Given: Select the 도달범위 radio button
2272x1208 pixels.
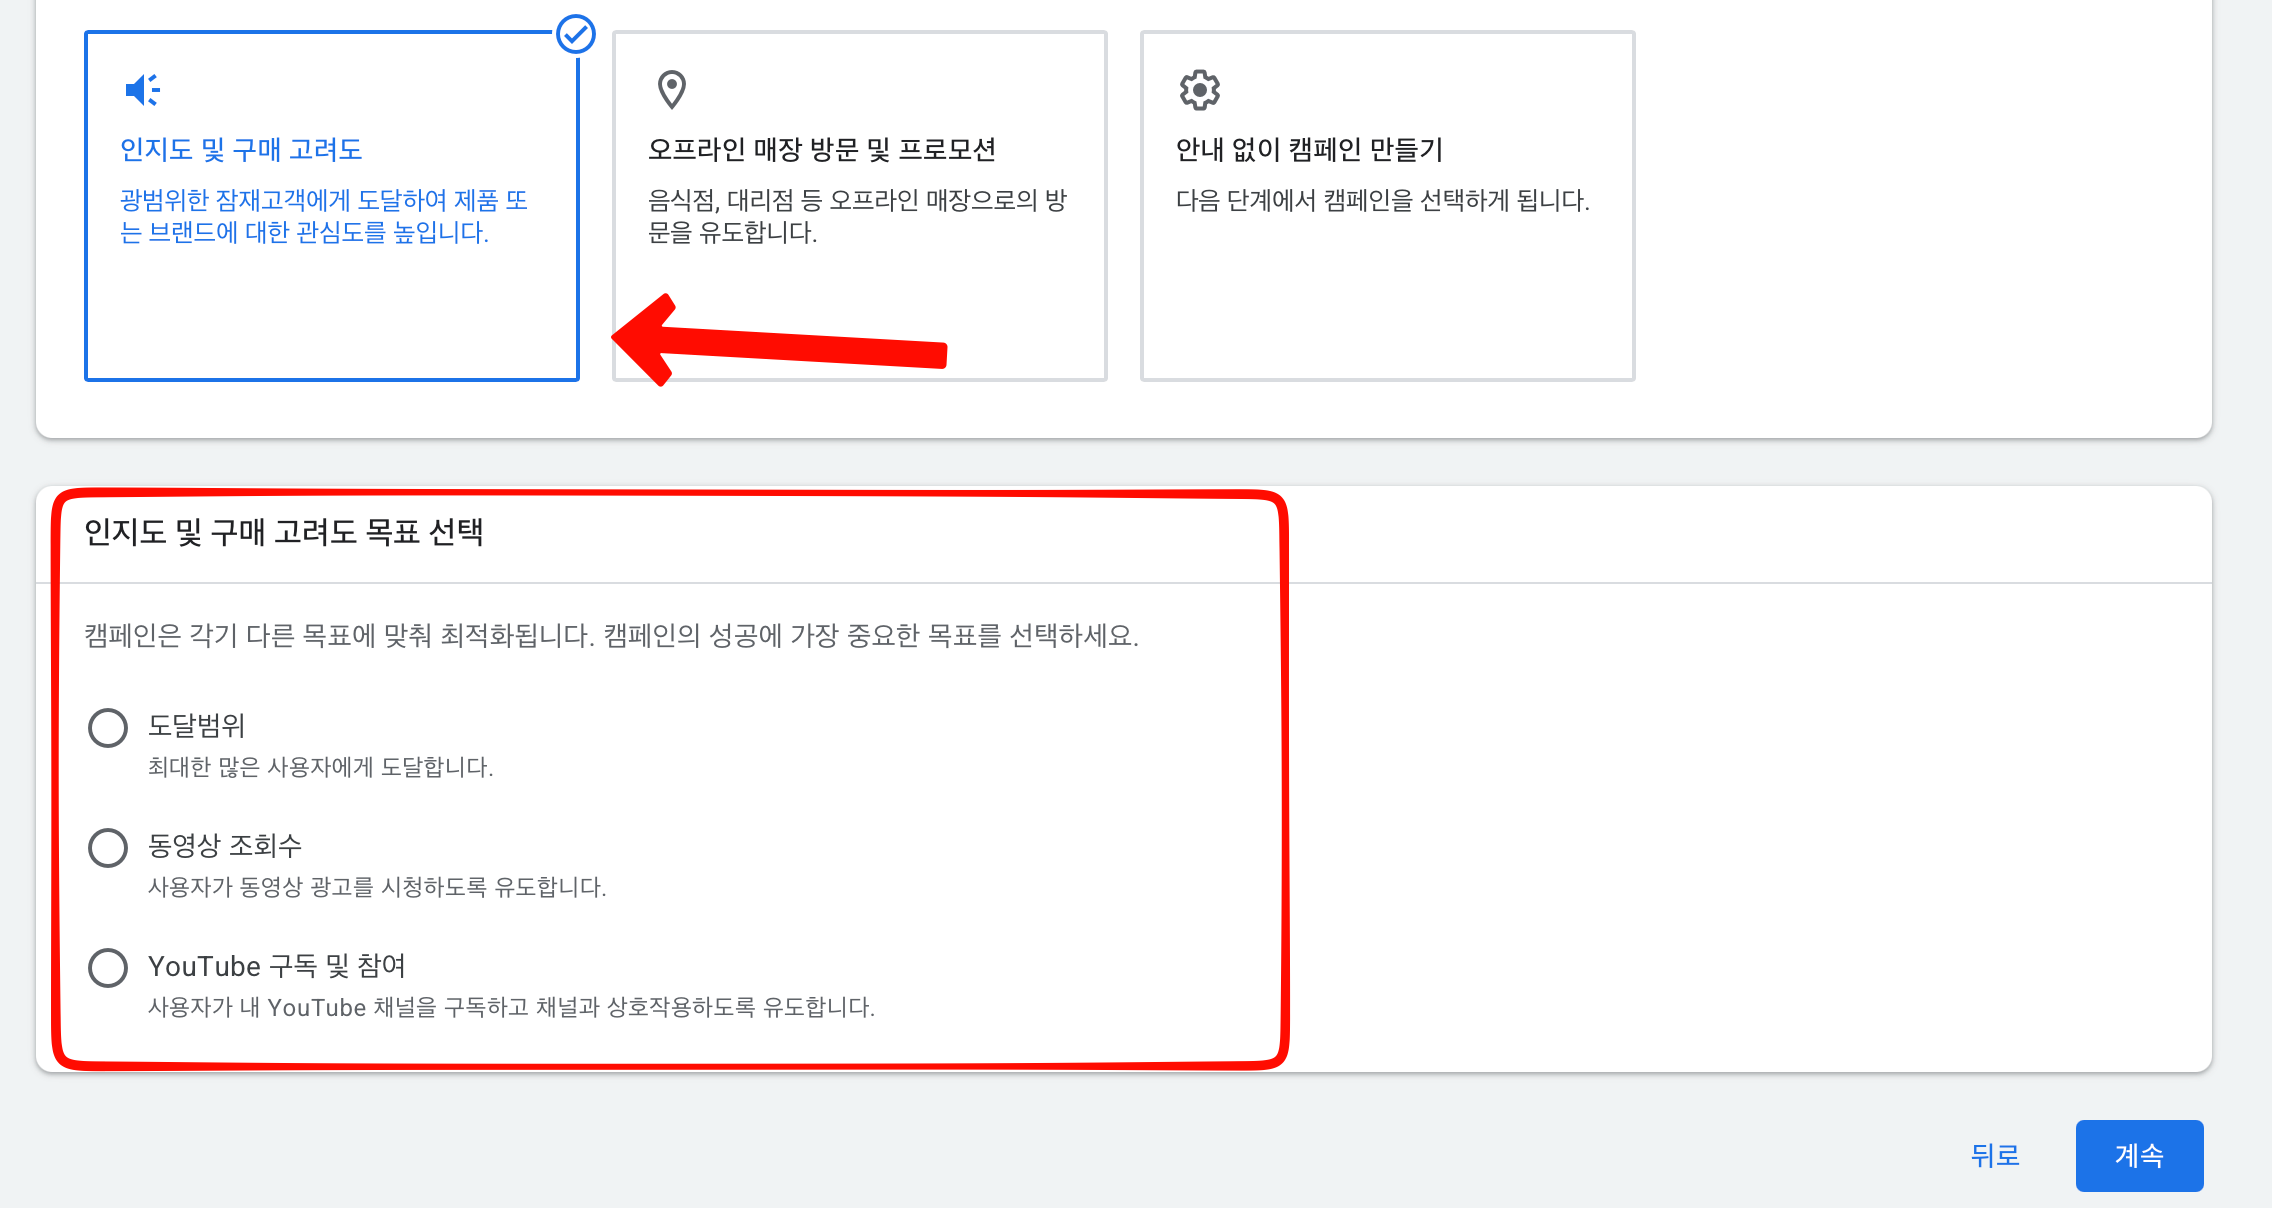Looking at the screenshot, I should pos(108,728).
